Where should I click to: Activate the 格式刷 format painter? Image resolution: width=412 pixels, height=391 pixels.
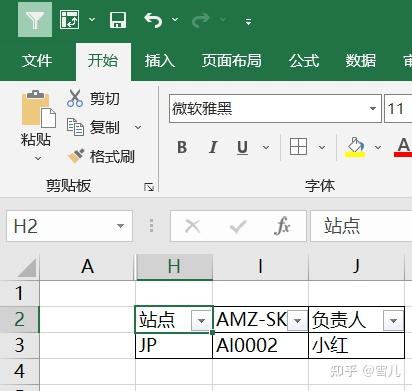pyautogui.click(x=101, y=156)
